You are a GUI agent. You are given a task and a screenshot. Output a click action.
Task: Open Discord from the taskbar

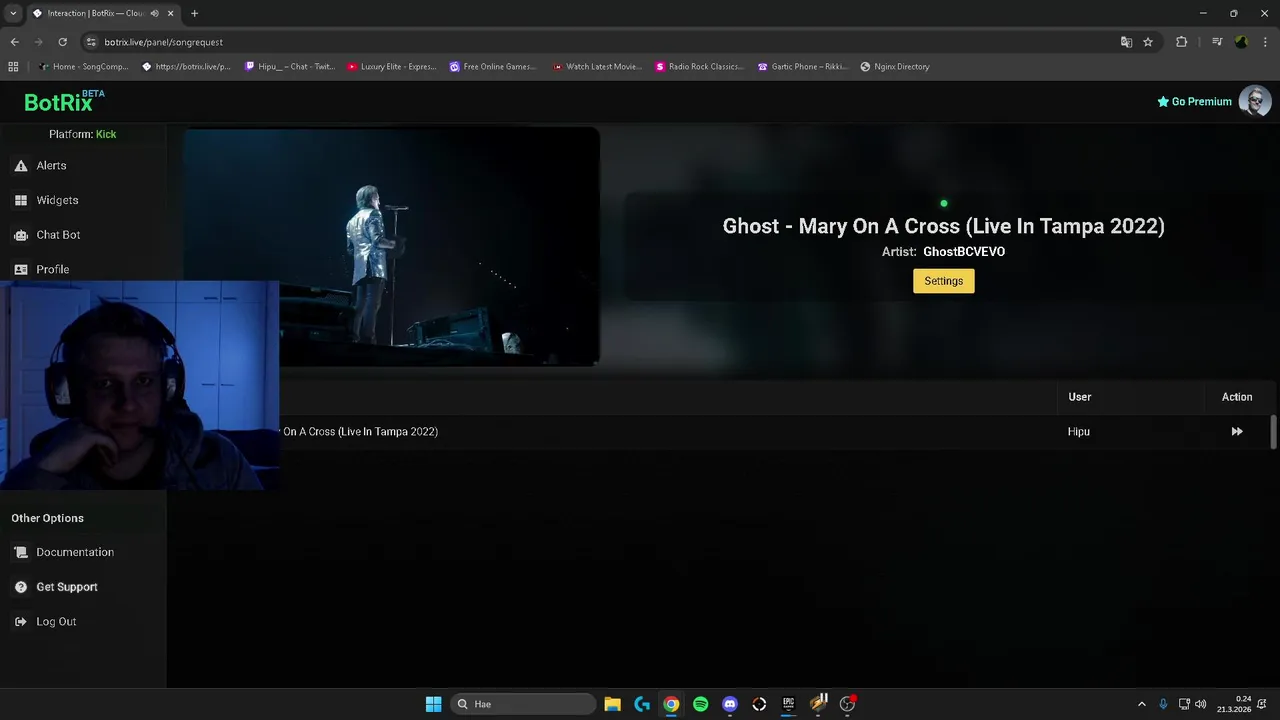[730, 704]
